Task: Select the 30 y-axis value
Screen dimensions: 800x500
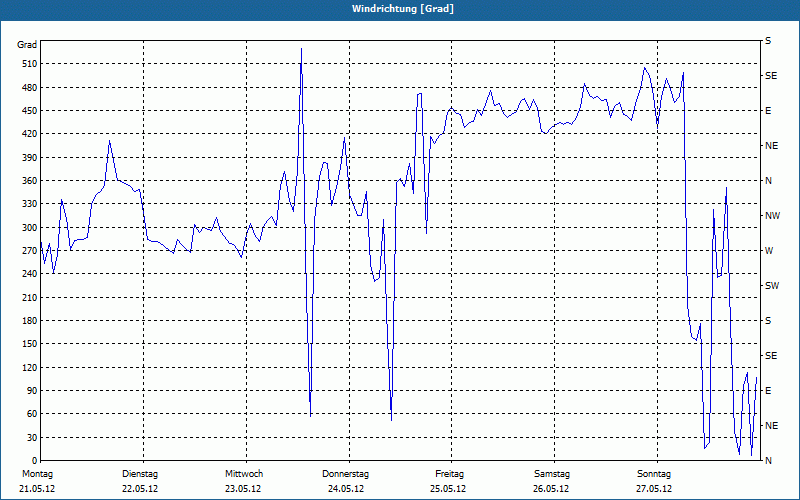Action: [33, 438]
